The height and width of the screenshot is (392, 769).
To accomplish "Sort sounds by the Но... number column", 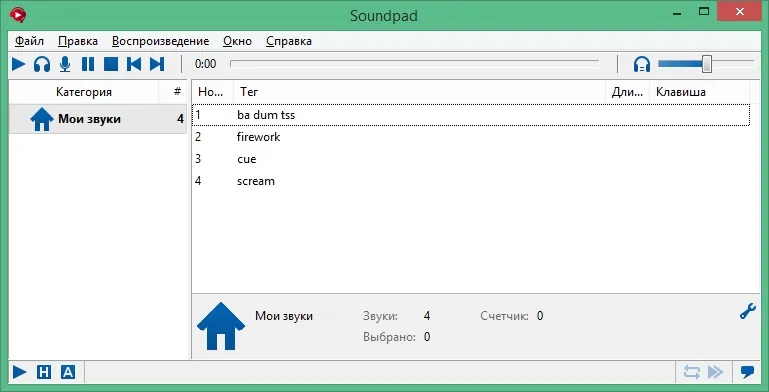I will [211, 92].
